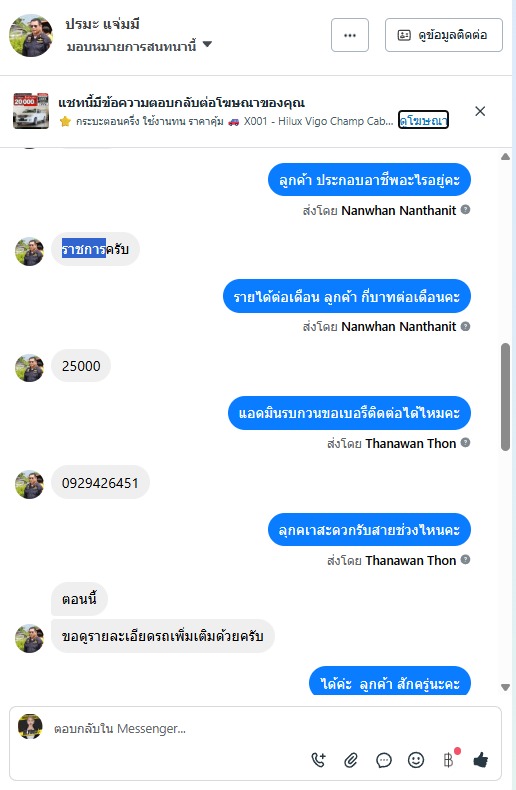
Task: Click the Hilux Vigo ad thumbnail
Action: point(31,111)
